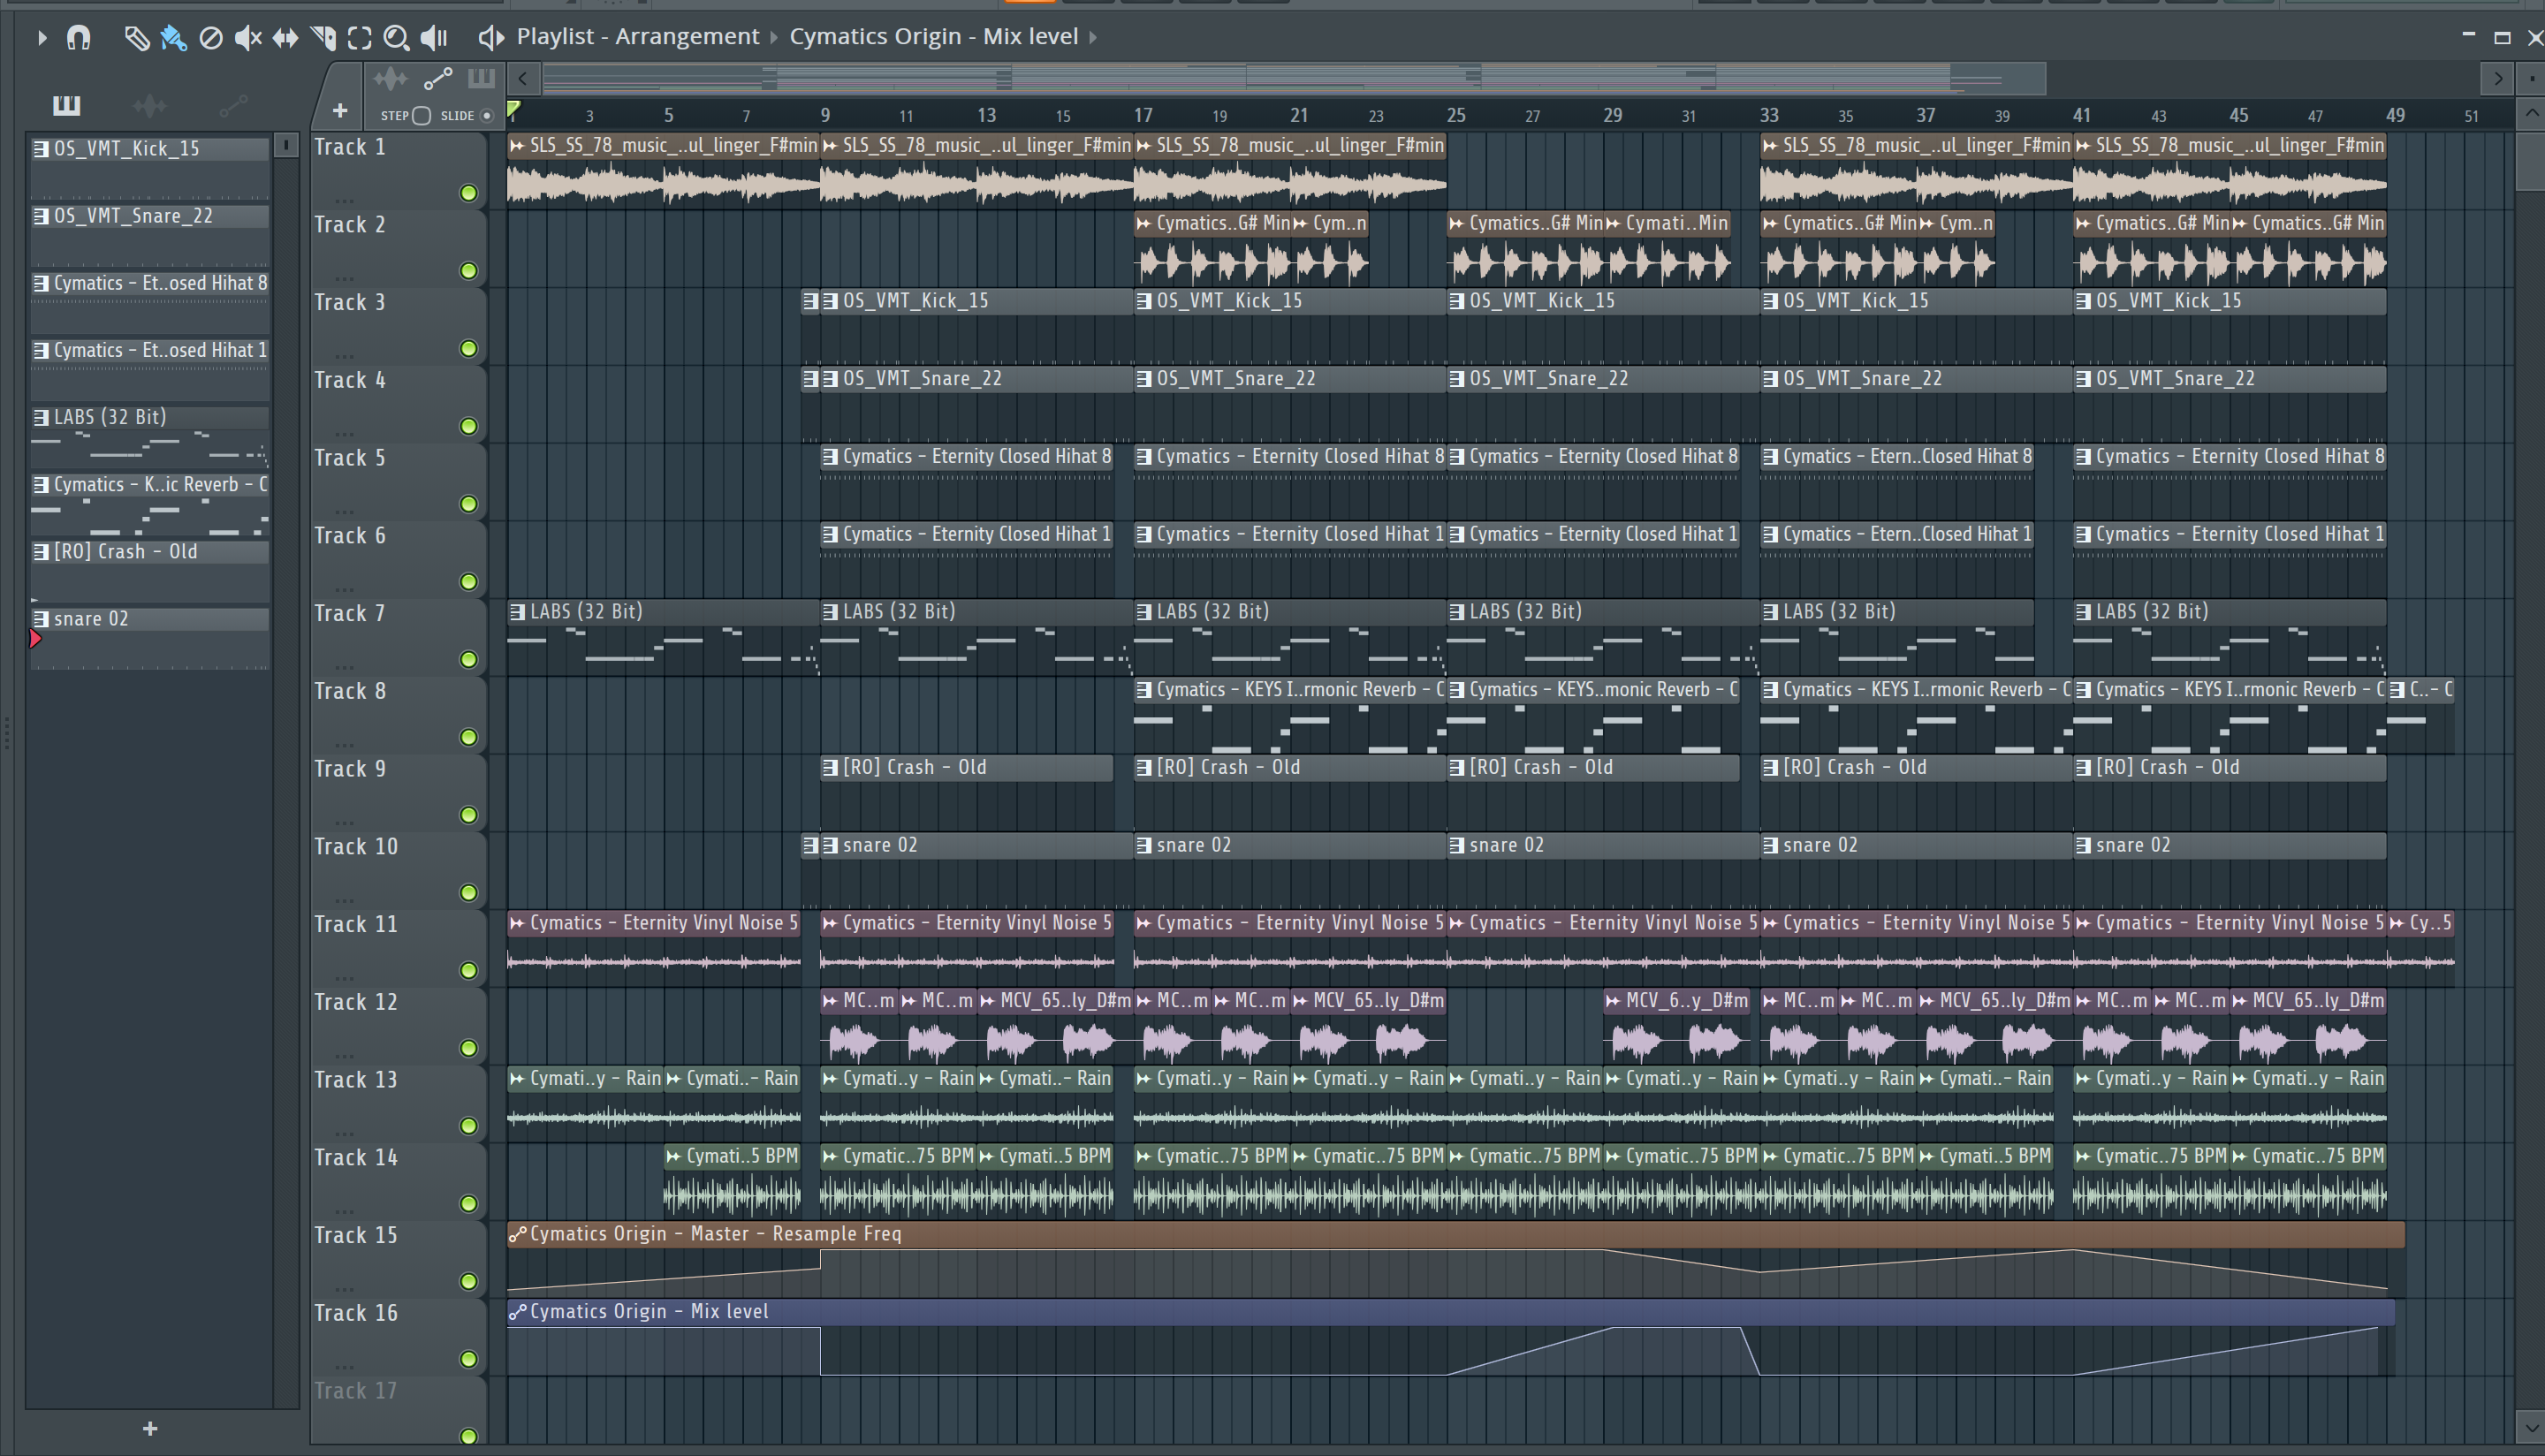
Task: Select the Draw pencil tool
Action: [136, 37]
